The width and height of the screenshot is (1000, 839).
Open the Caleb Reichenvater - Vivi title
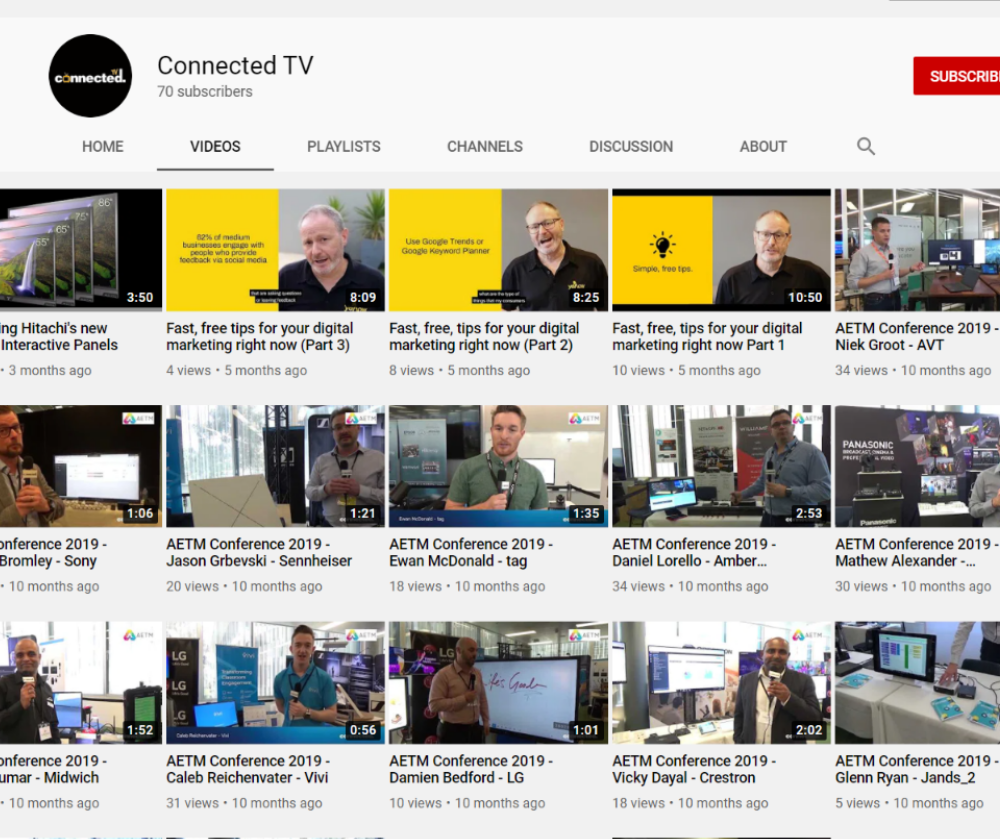[x=248, y=770]
